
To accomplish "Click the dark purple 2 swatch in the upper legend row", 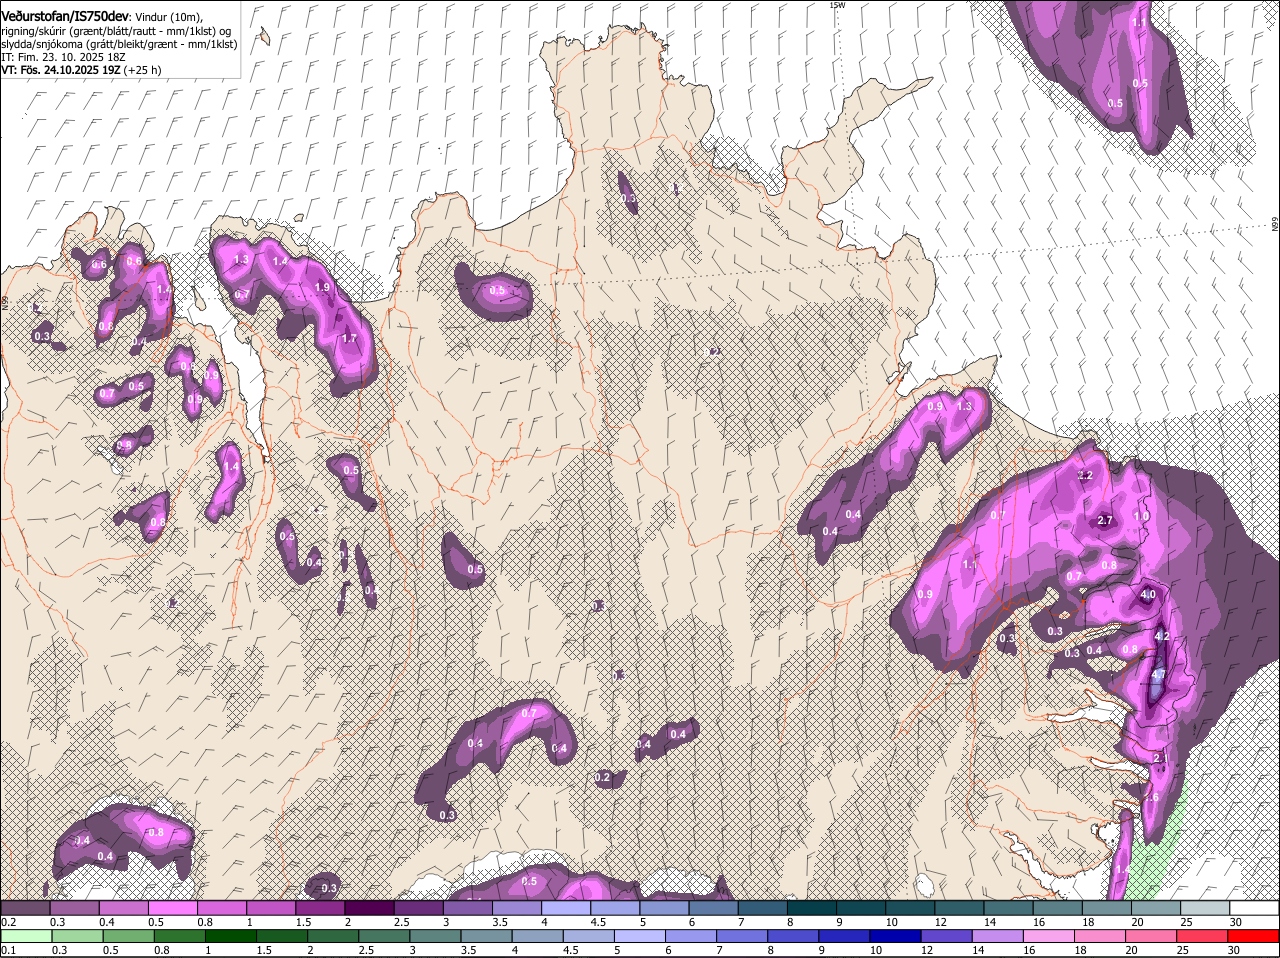I will click(x=369, y=908).
